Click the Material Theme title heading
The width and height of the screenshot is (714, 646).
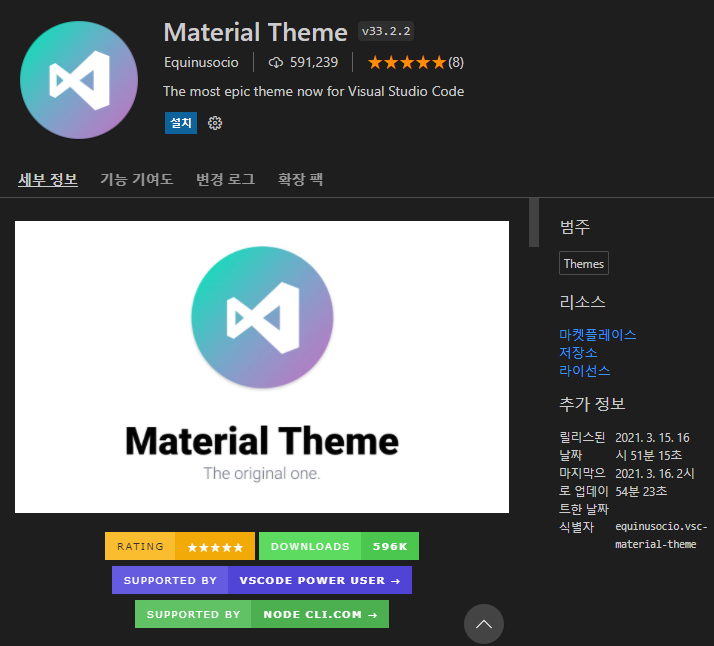(255, 32)
